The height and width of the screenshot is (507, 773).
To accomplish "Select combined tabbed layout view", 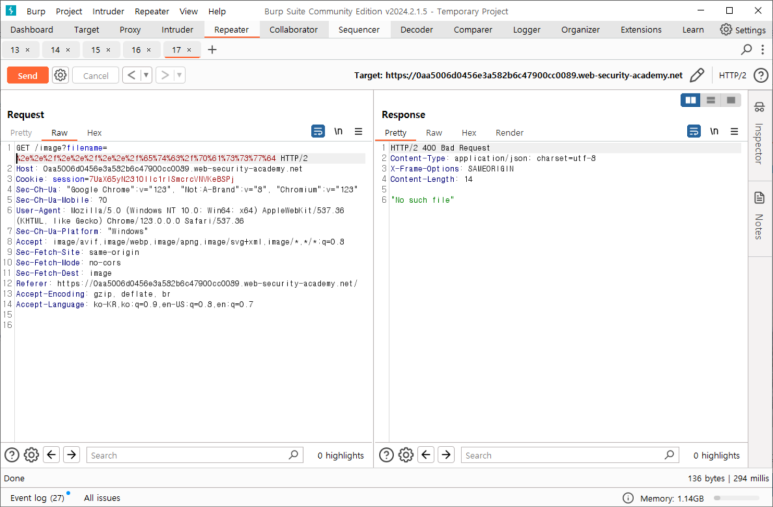I will pos(731,100).
